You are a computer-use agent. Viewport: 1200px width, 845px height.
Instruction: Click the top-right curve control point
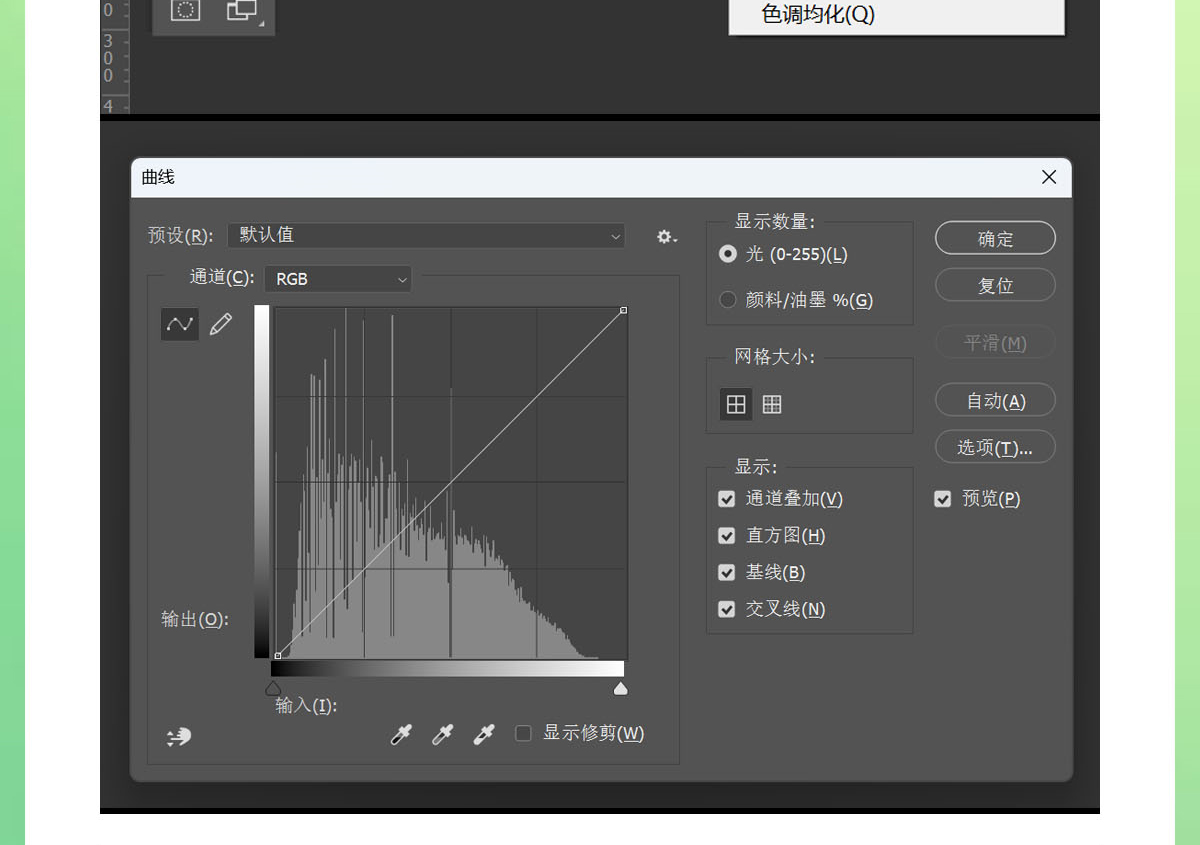click(624, 311)
